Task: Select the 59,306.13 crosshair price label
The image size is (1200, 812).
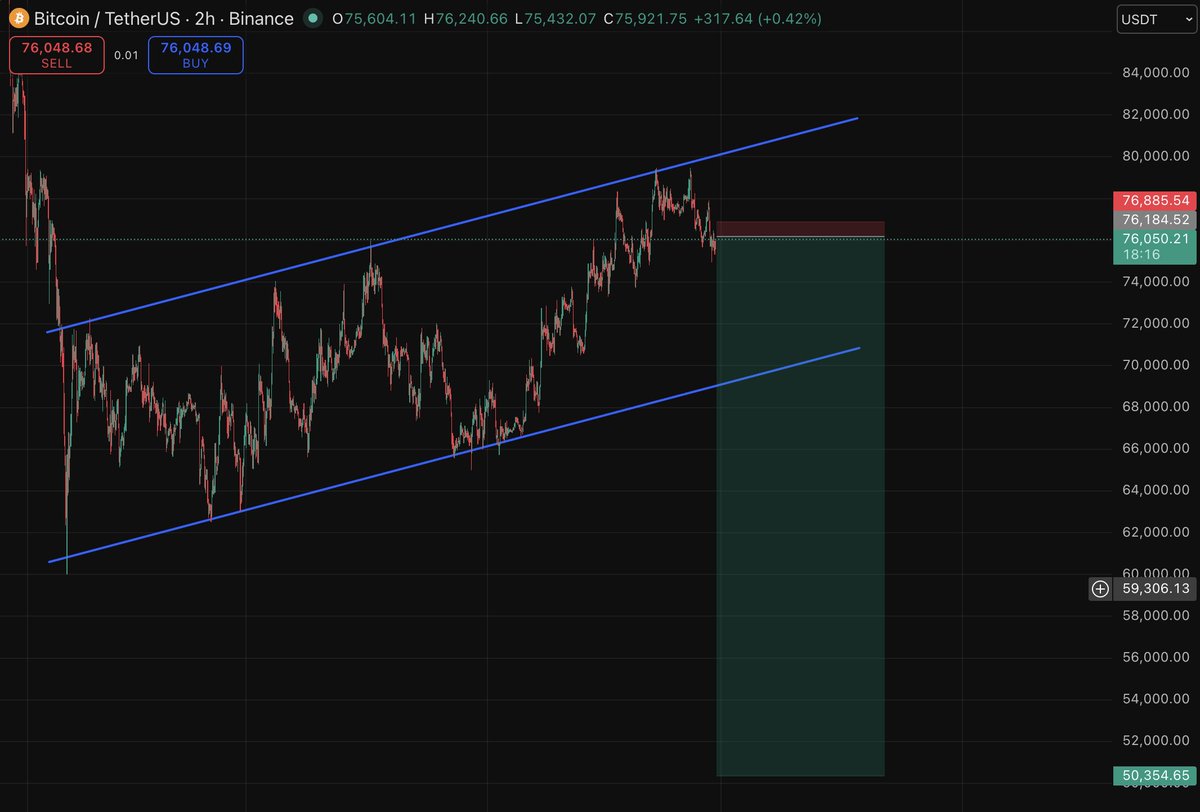Action: (1153, 589)
